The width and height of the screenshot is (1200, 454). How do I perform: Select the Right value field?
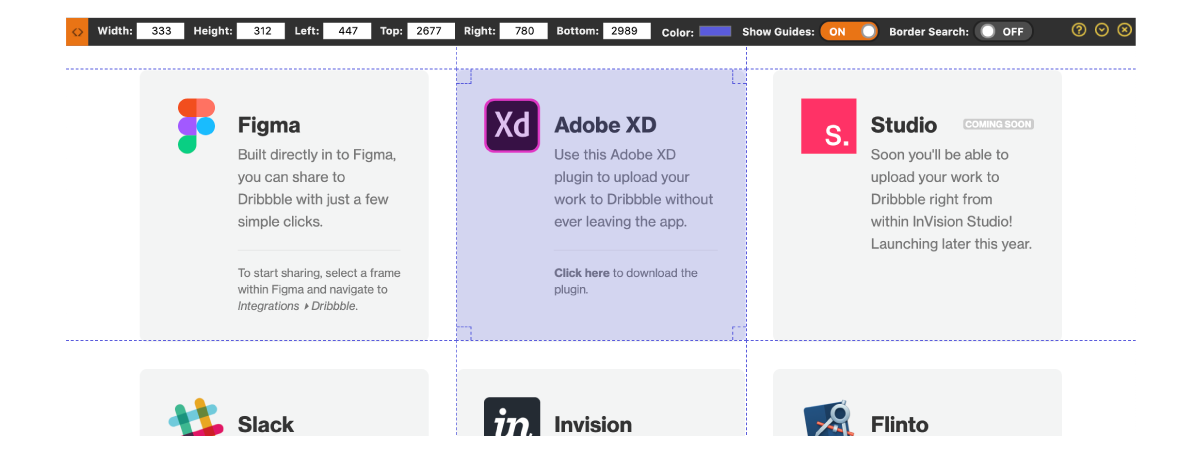523,32
